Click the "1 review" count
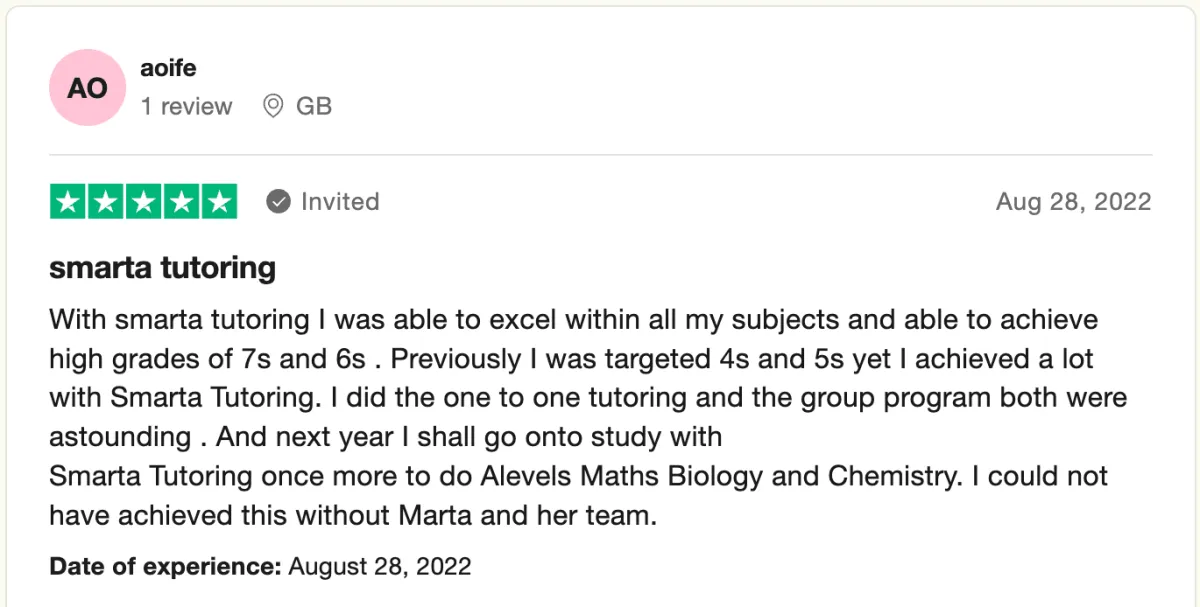This screenshot has height=607, width=1200. [x=186, y=106]
